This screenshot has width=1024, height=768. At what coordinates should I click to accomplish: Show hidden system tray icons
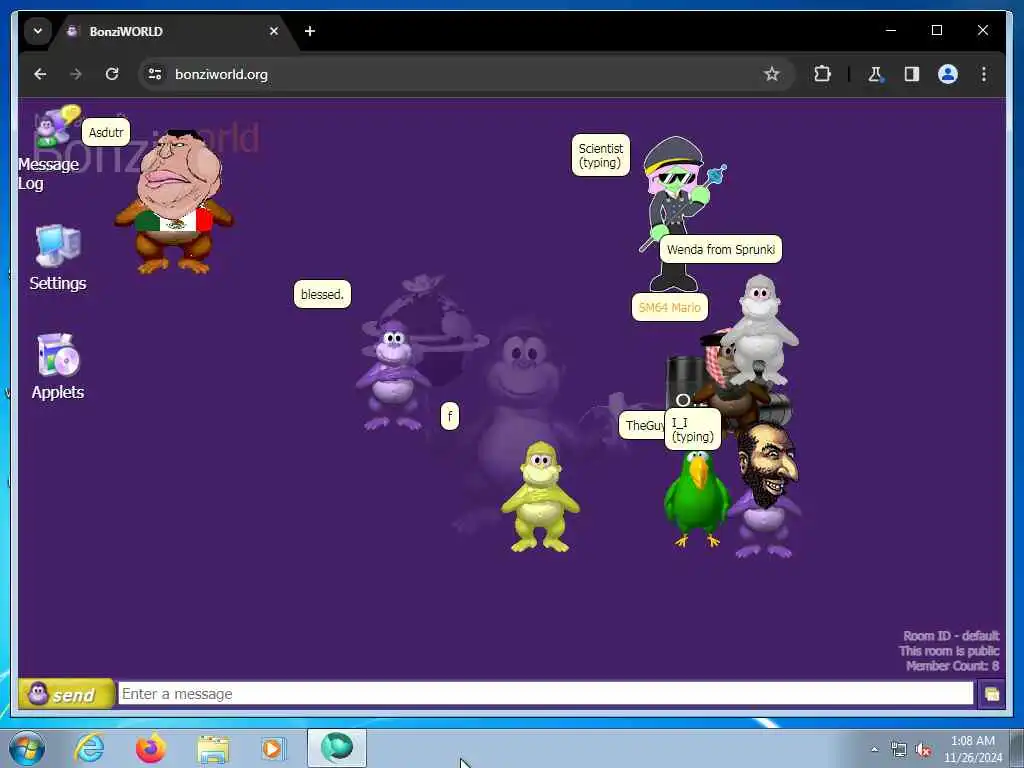coord(874,749)
